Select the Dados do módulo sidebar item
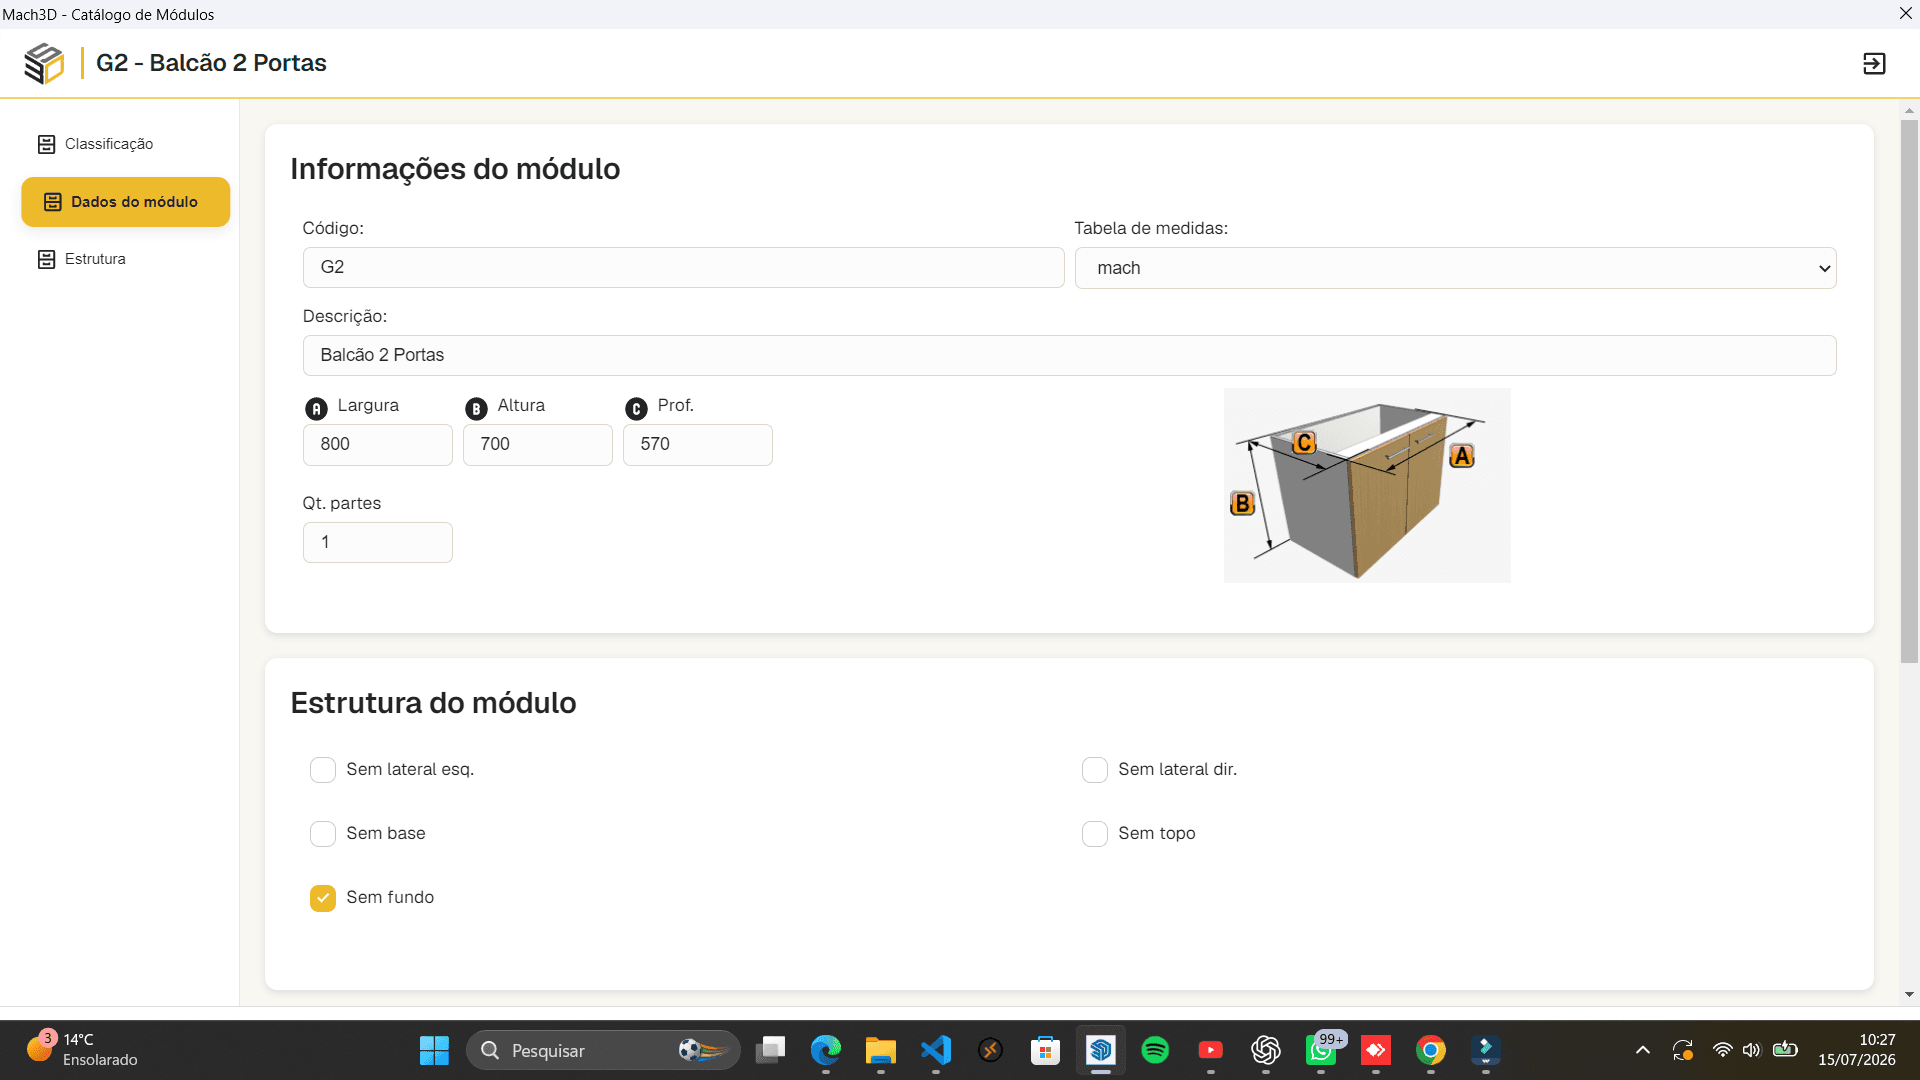The width and height of the screenshot is (1920, 1080). (x=126, y=202)
